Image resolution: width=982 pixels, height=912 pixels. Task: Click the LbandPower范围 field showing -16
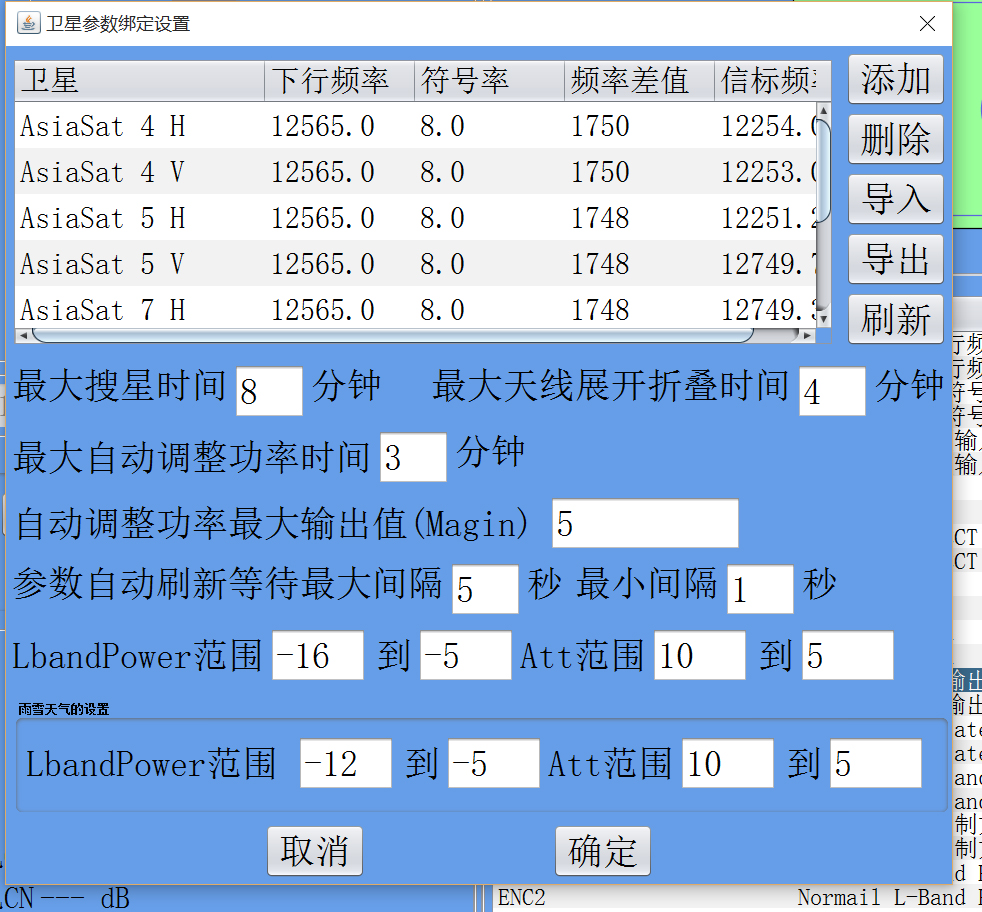318,656
